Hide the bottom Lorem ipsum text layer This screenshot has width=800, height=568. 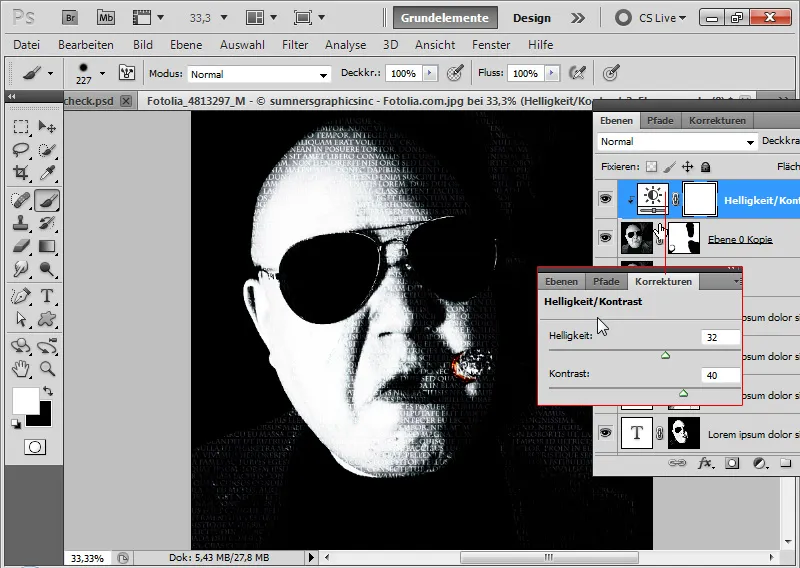click(605, 433)
